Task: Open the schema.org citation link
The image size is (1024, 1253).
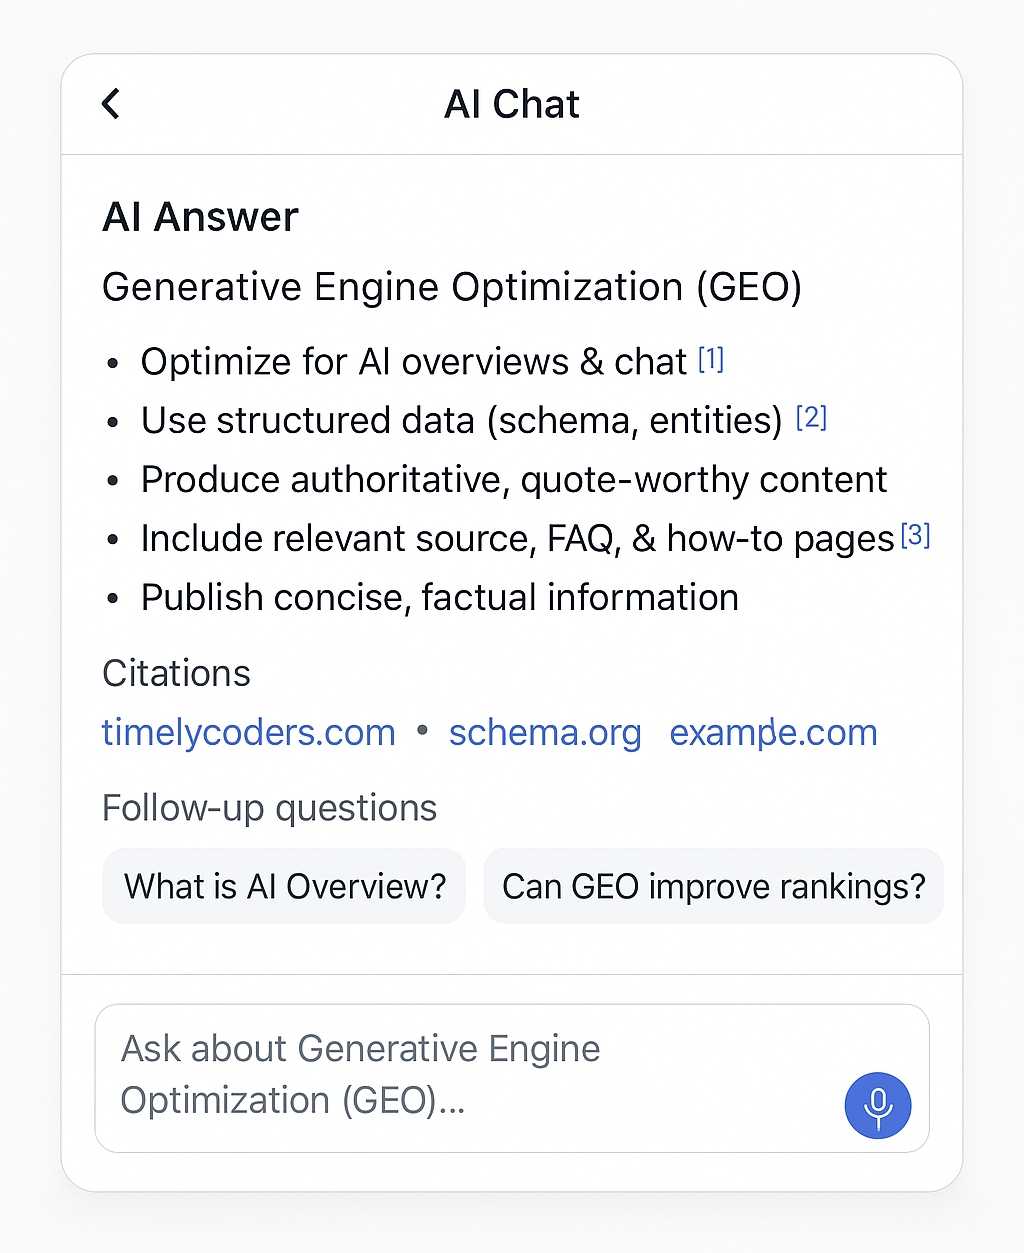Action: click(x=545, y=732)
